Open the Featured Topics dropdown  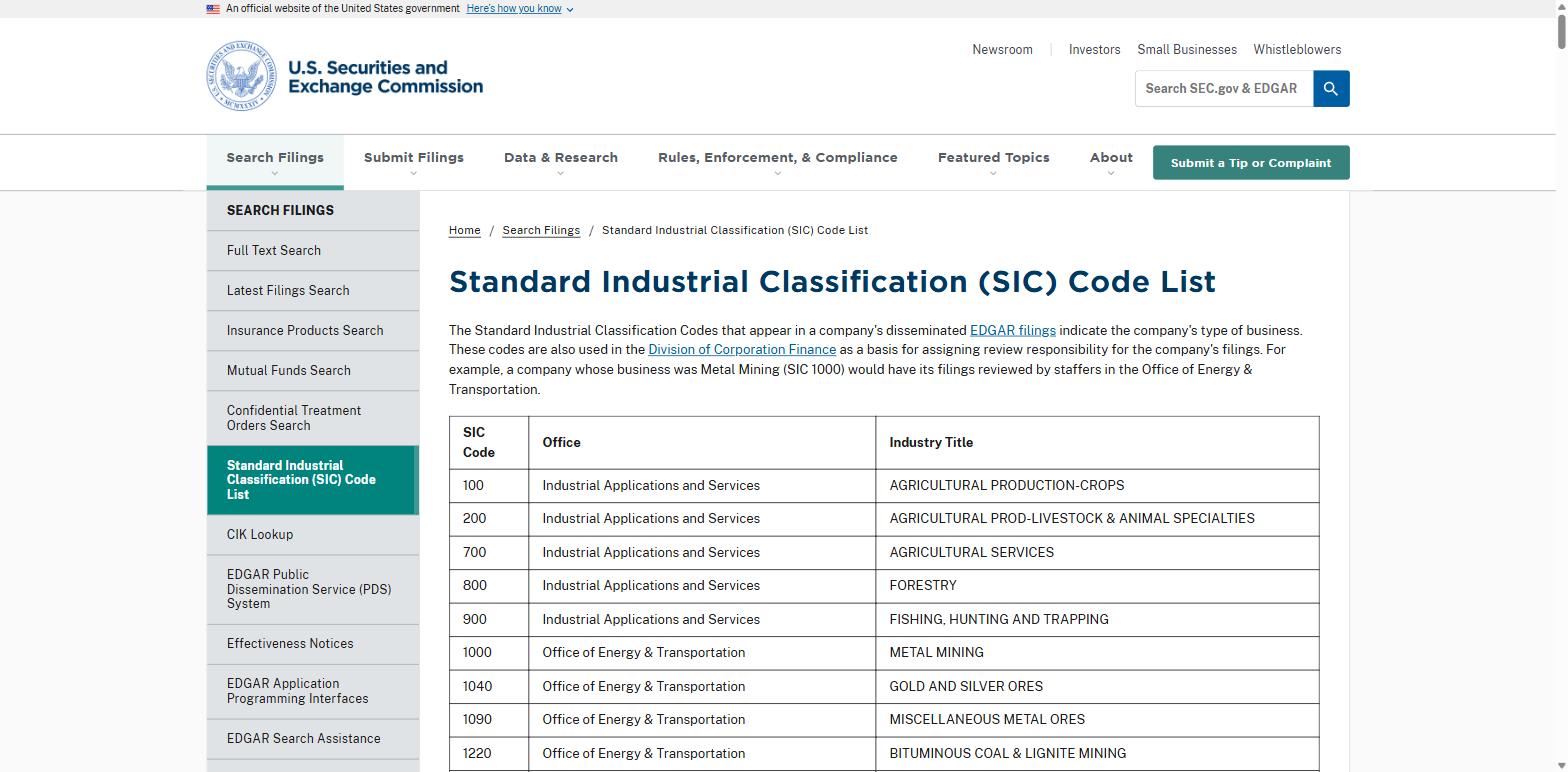pos(994,162)
